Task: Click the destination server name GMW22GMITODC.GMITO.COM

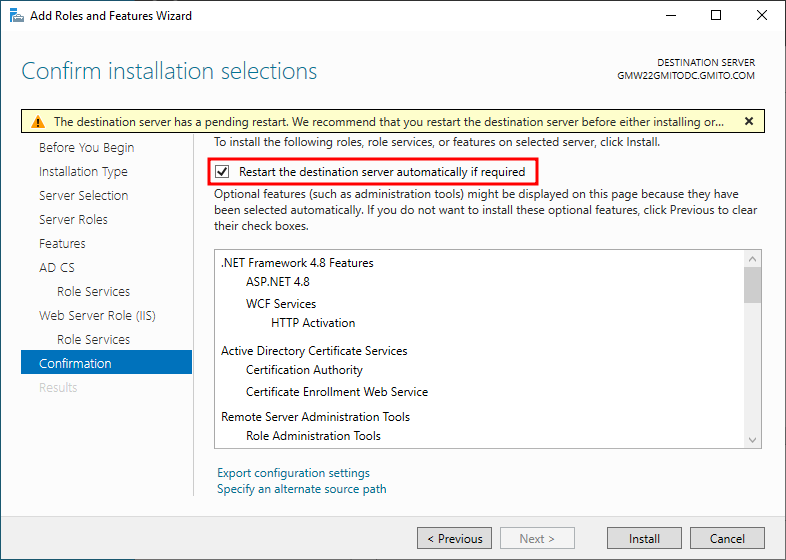Action: pos(686,76)
